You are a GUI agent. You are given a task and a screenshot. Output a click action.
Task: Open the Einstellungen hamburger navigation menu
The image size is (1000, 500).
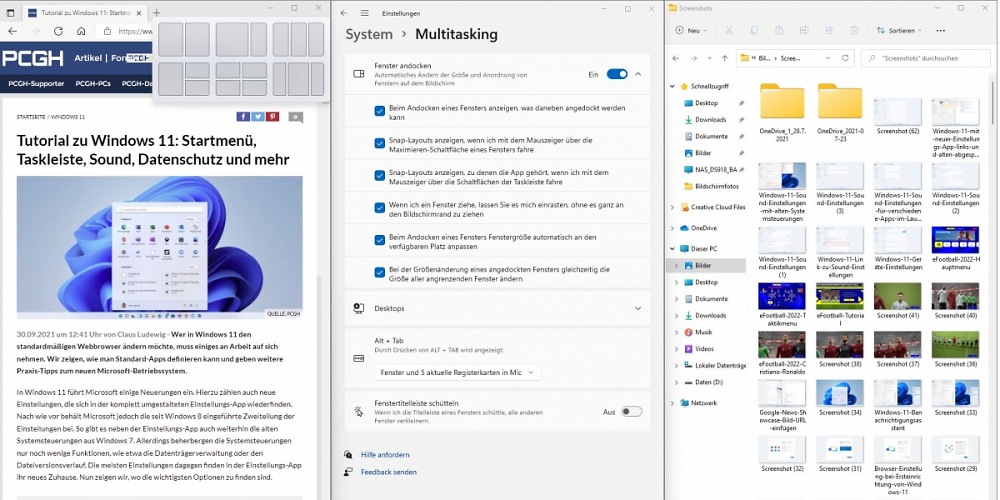pyautogui.click(x=364, y=13)
